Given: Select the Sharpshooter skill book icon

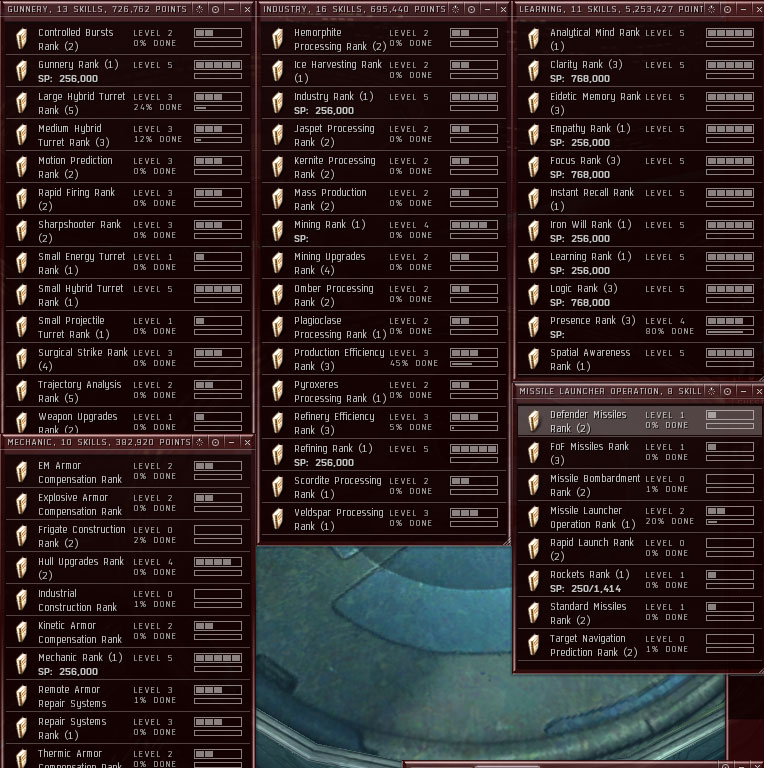Looking at the screenshot, I should (22, 231).
